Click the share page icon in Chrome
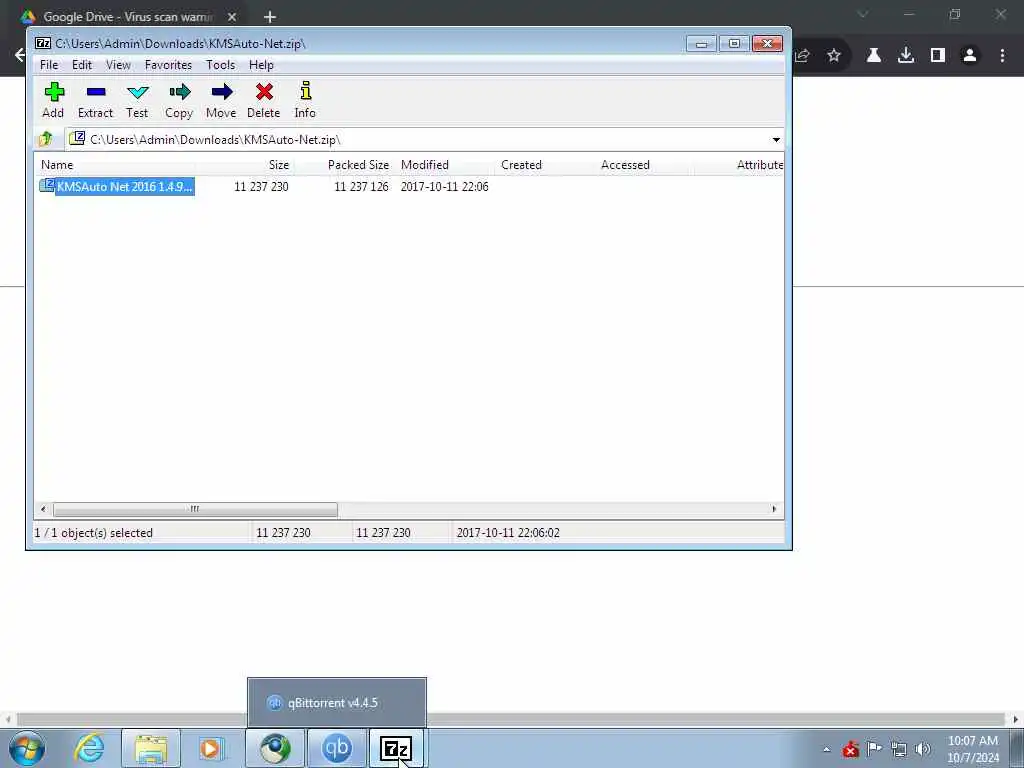This screenshot has height=768, width=1024. point(803,56)
